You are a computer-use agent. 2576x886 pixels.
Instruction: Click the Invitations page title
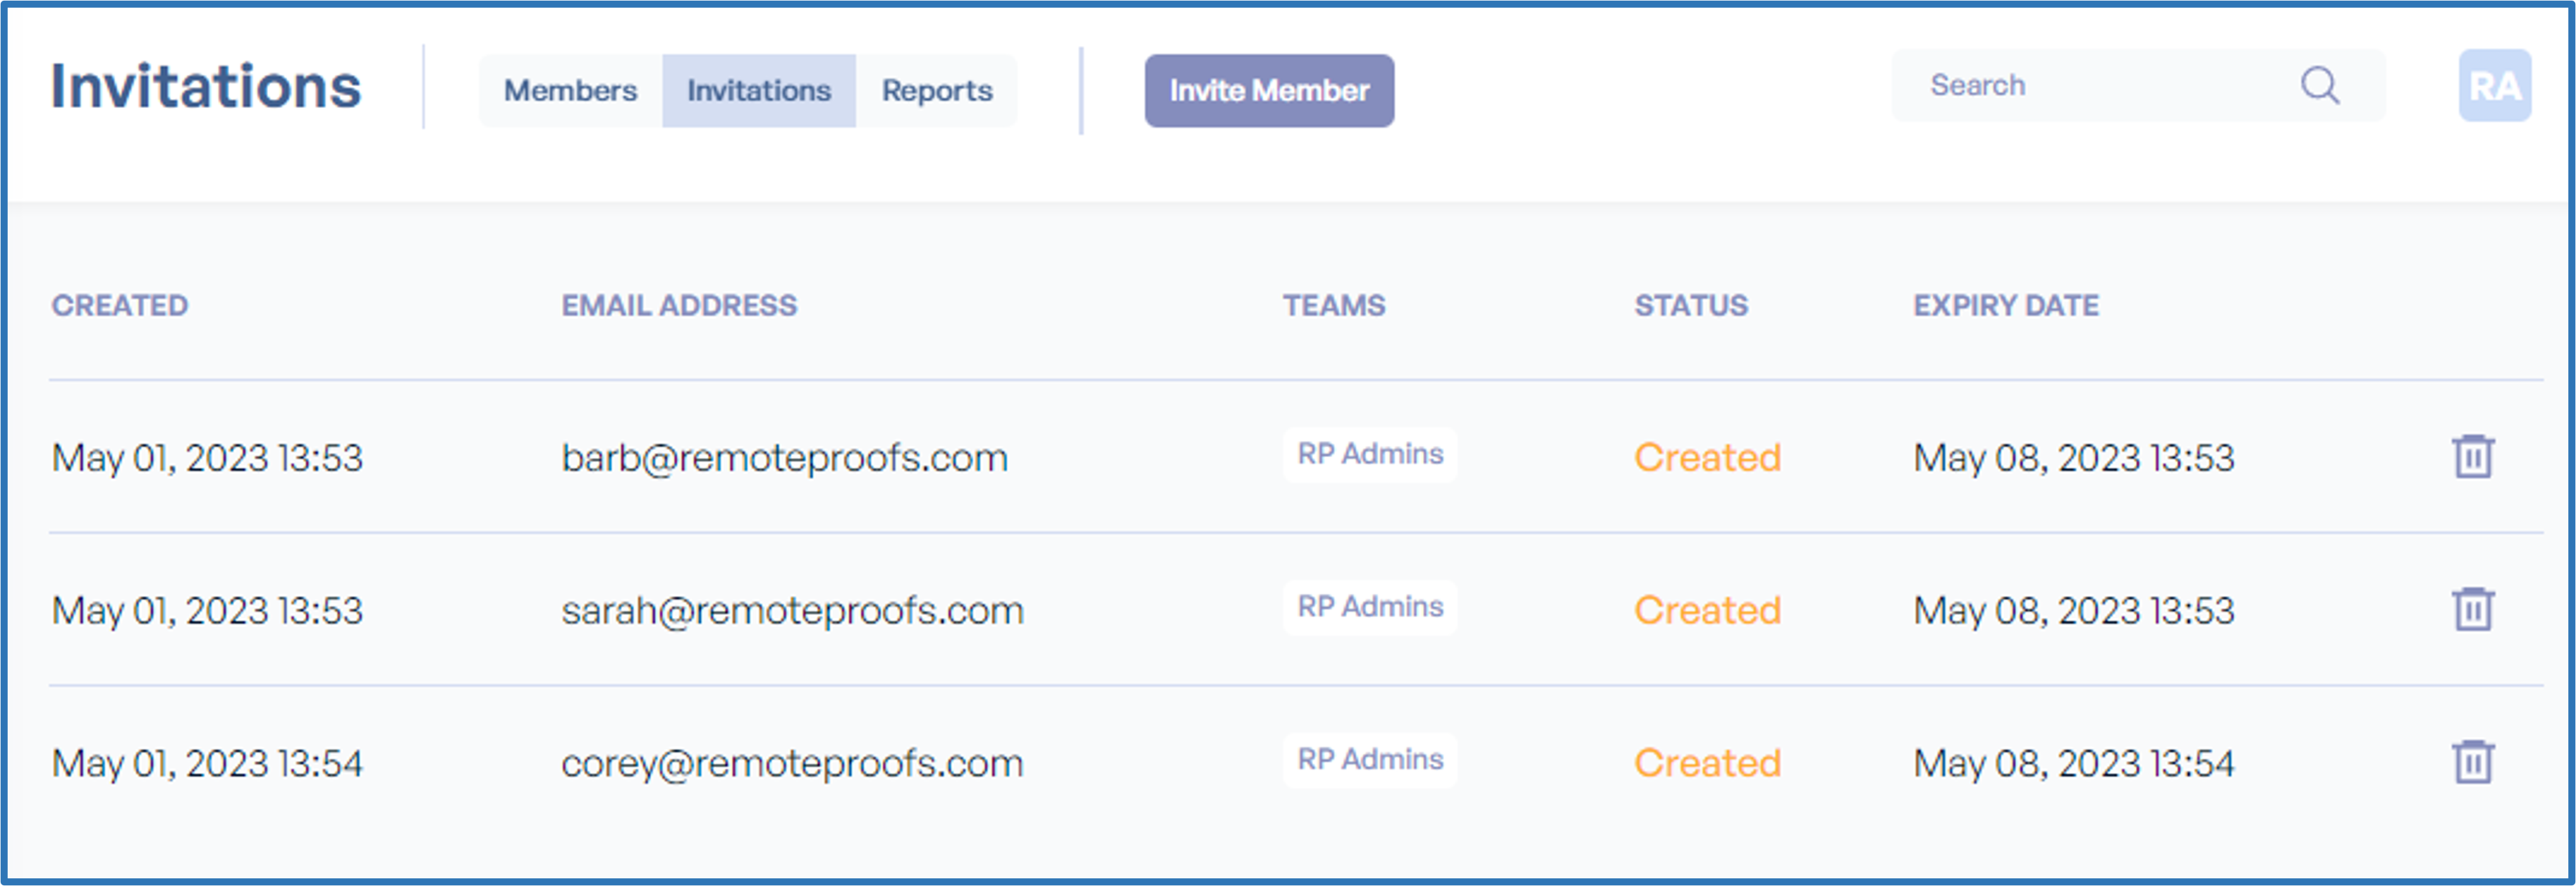[x=206, y=86]
